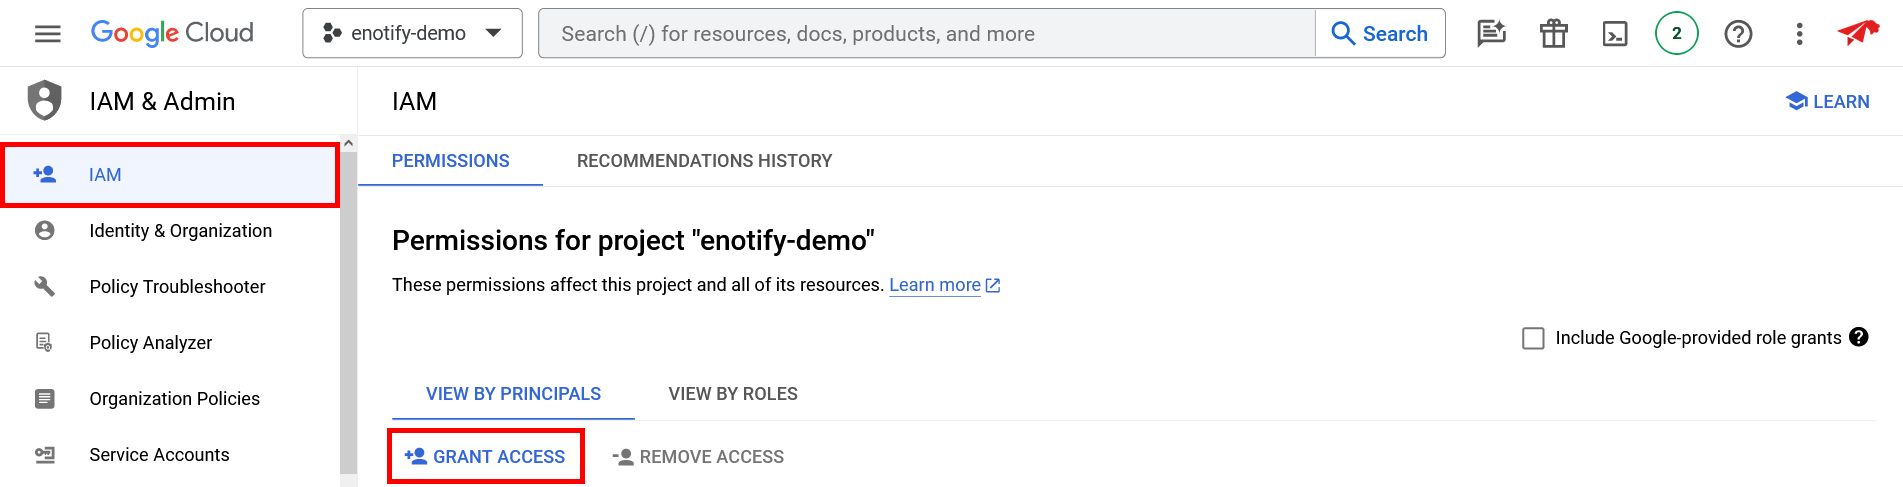
Task: Open the Gemini chat assistant icon
Action: 1491,34
